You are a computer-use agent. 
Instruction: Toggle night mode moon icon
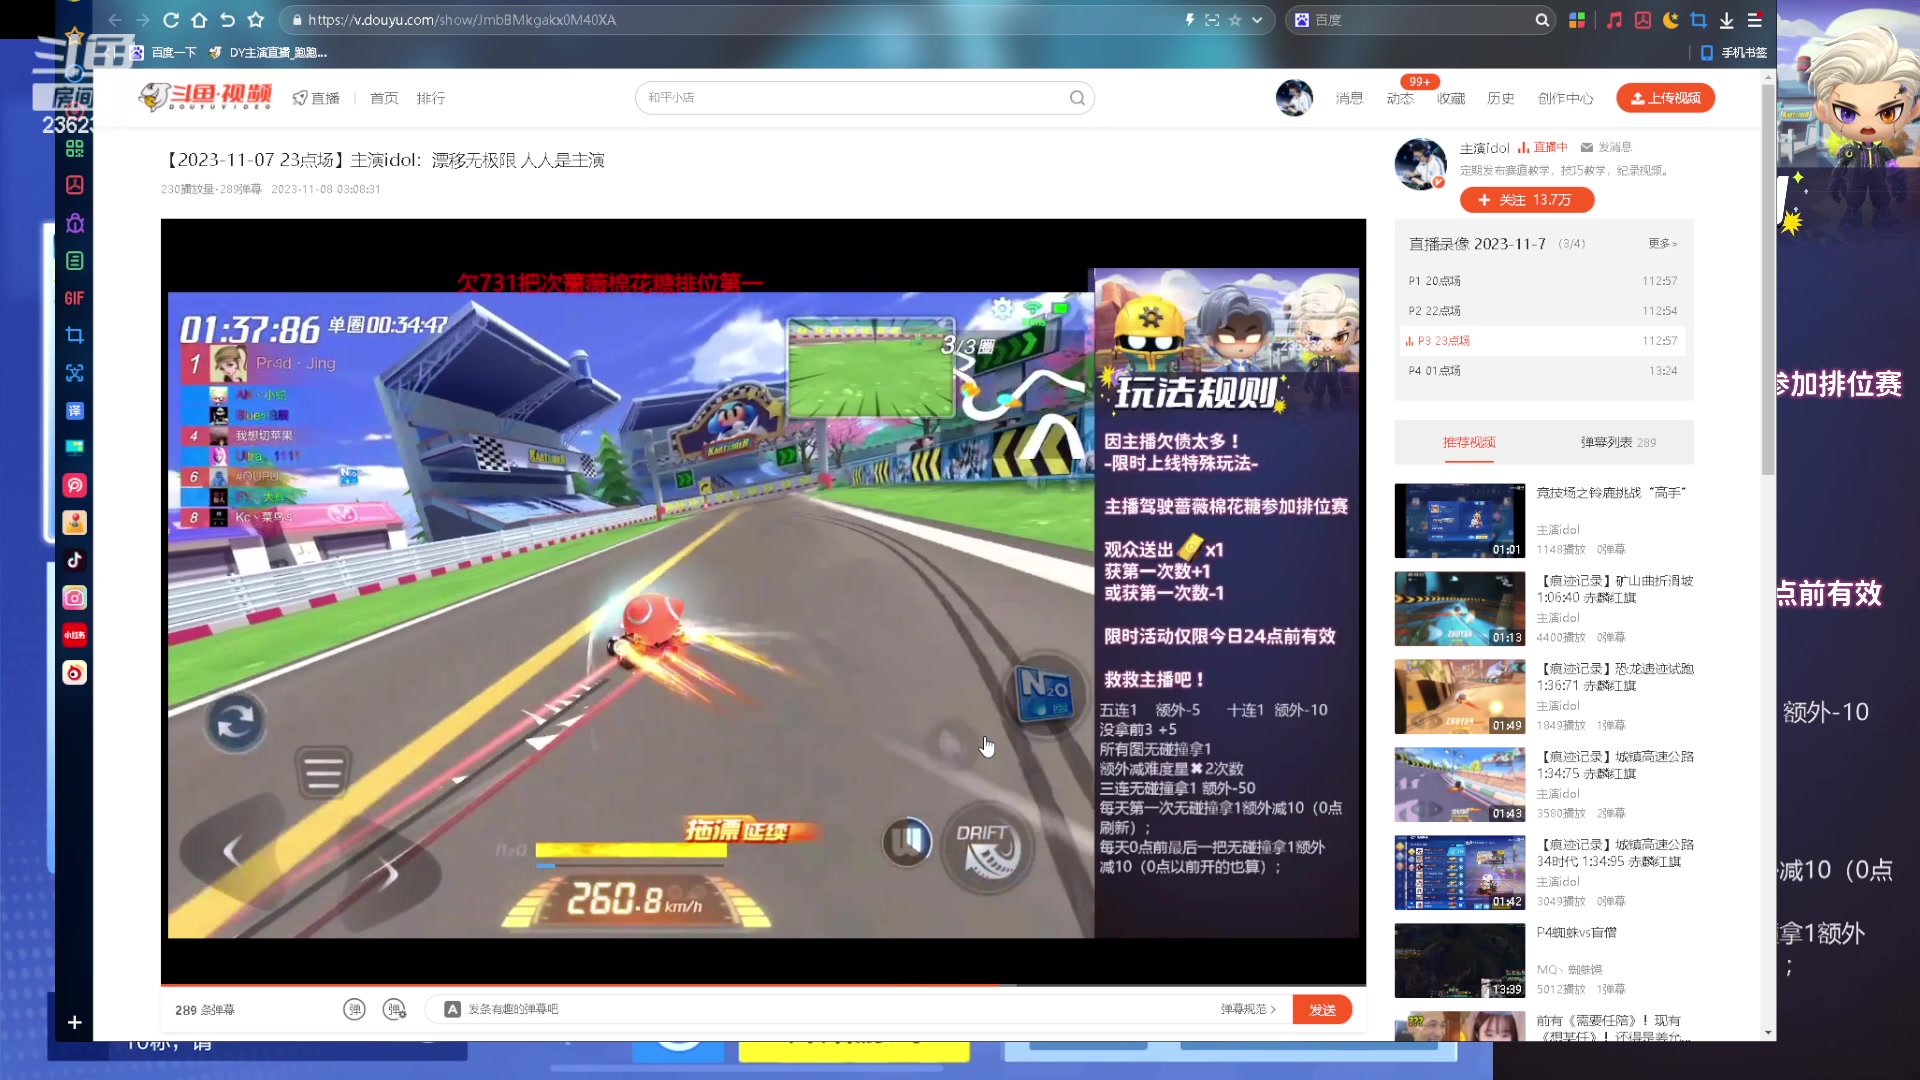point(1670,20)
